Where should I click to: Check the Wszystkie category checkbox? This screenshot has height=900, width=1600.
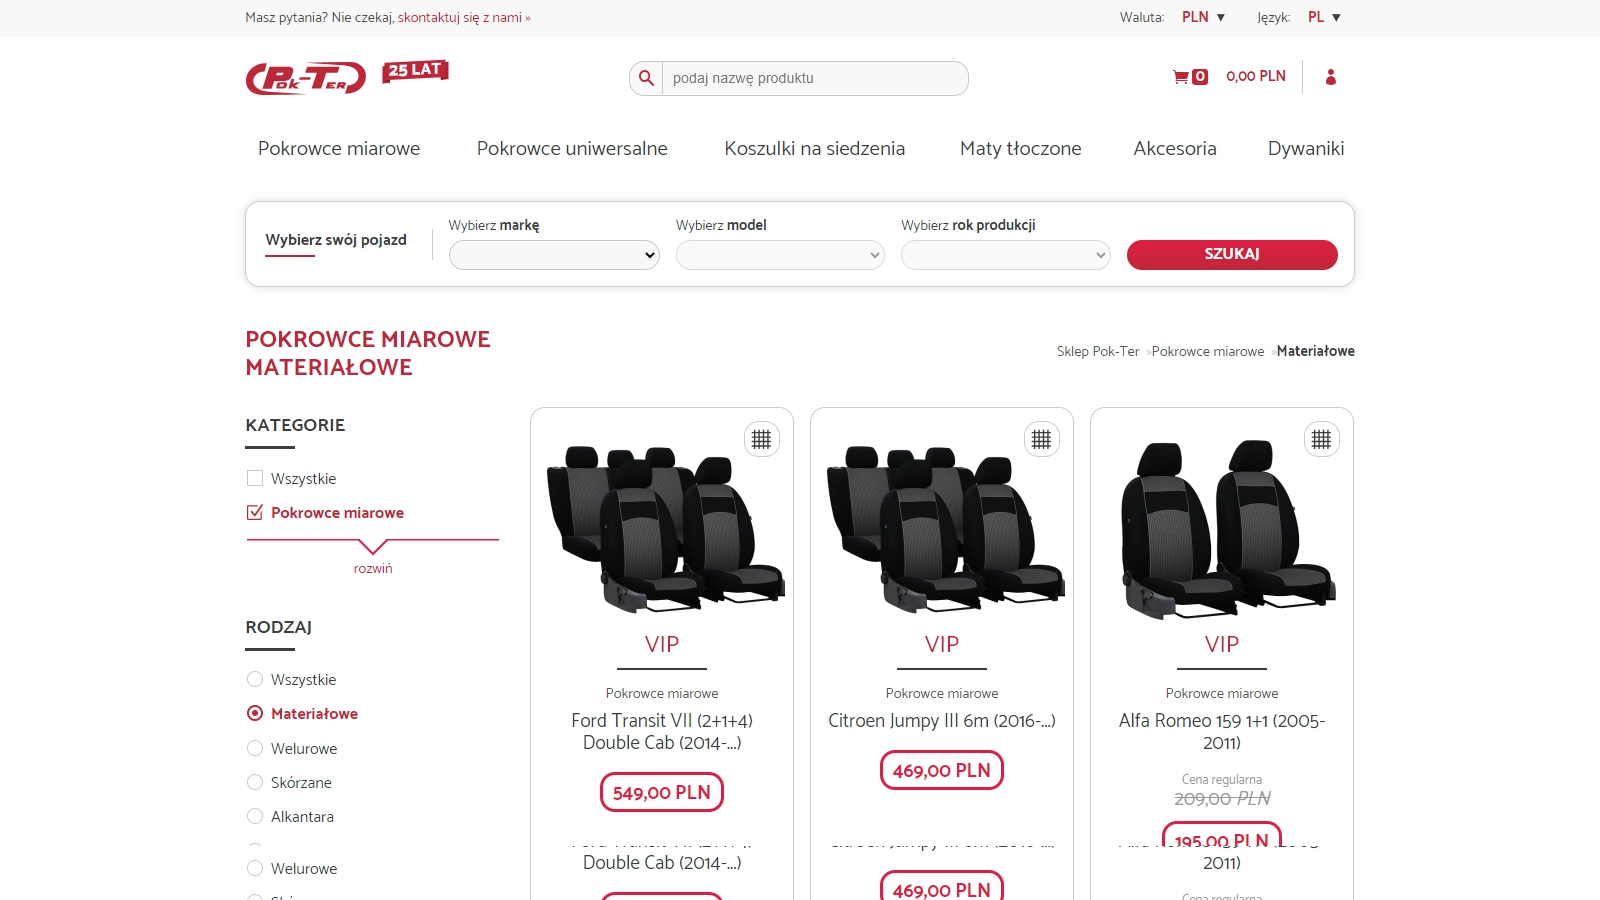[255, 478]
